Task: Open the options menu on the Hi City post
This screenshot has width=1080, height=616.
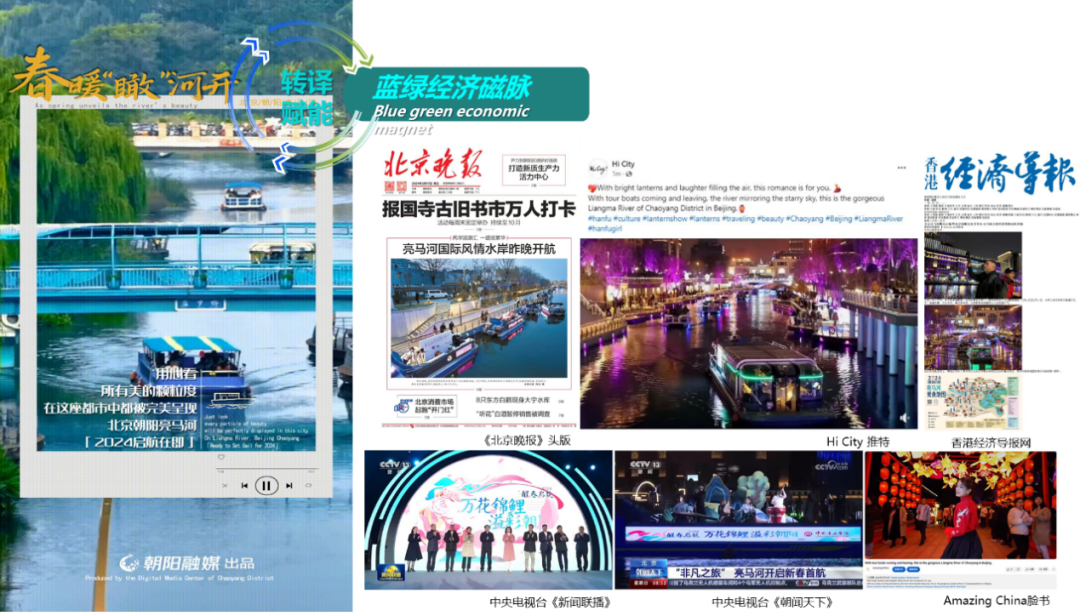Action: click(x=902, y=168)
